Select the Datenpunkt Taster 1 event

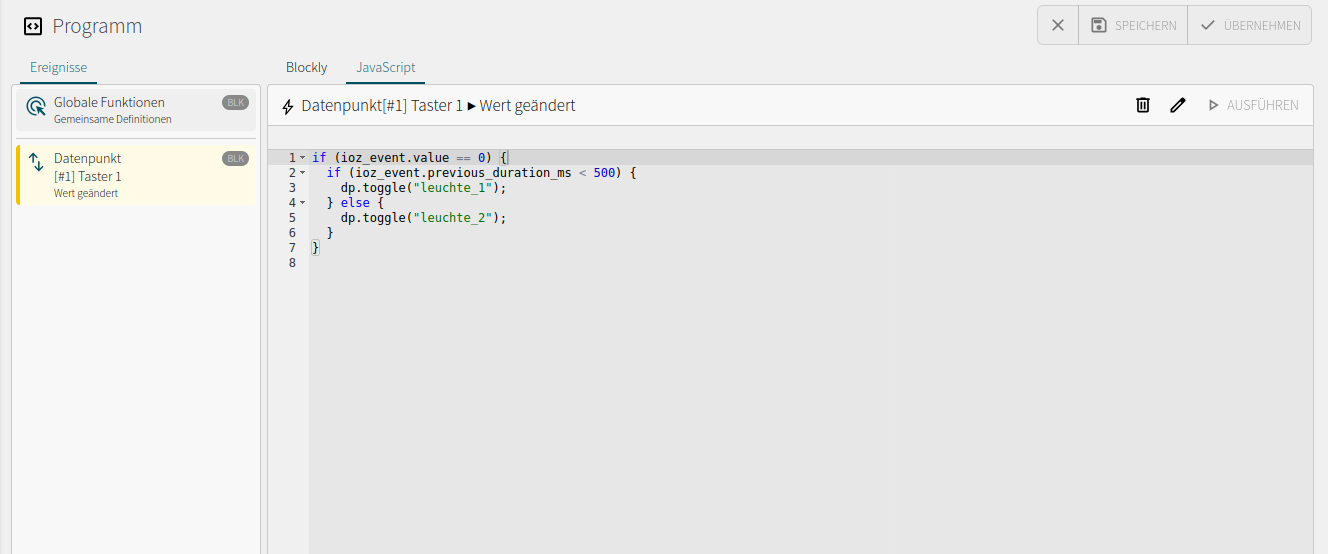(x=136, y=175)
